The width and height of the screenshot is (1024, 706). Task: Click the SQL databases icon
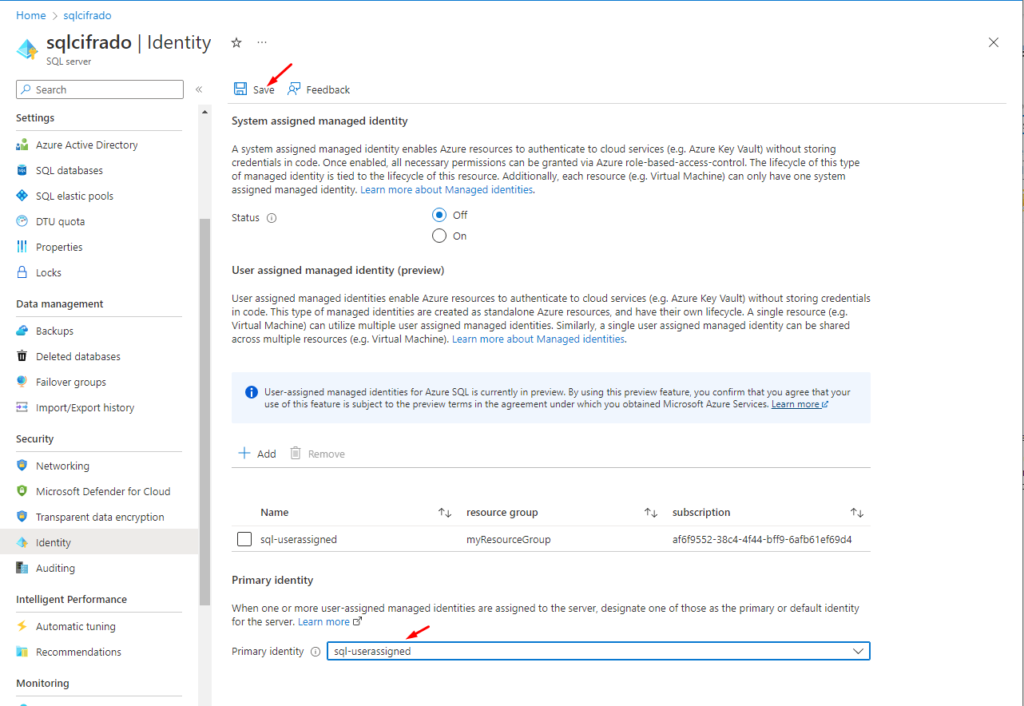tap(22, 170)
